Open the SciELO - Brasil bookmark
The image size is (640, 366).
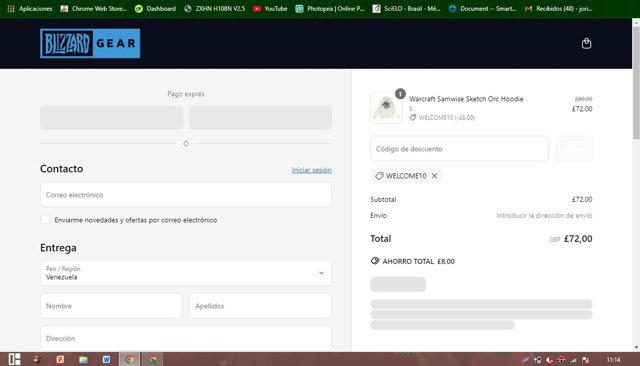(x=407, y=9)
